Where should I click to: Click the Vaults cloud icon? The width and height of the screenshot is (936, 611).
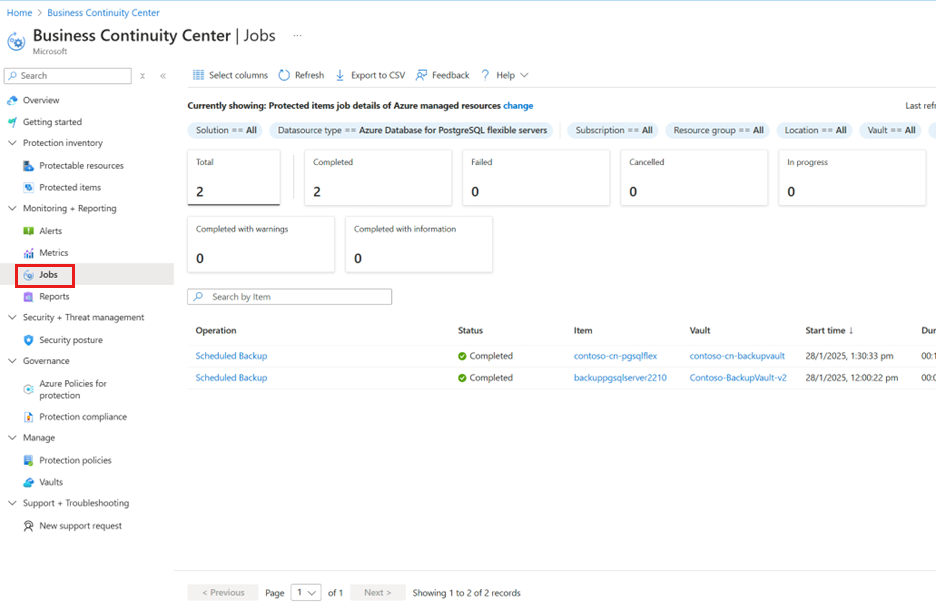point(29,482)
